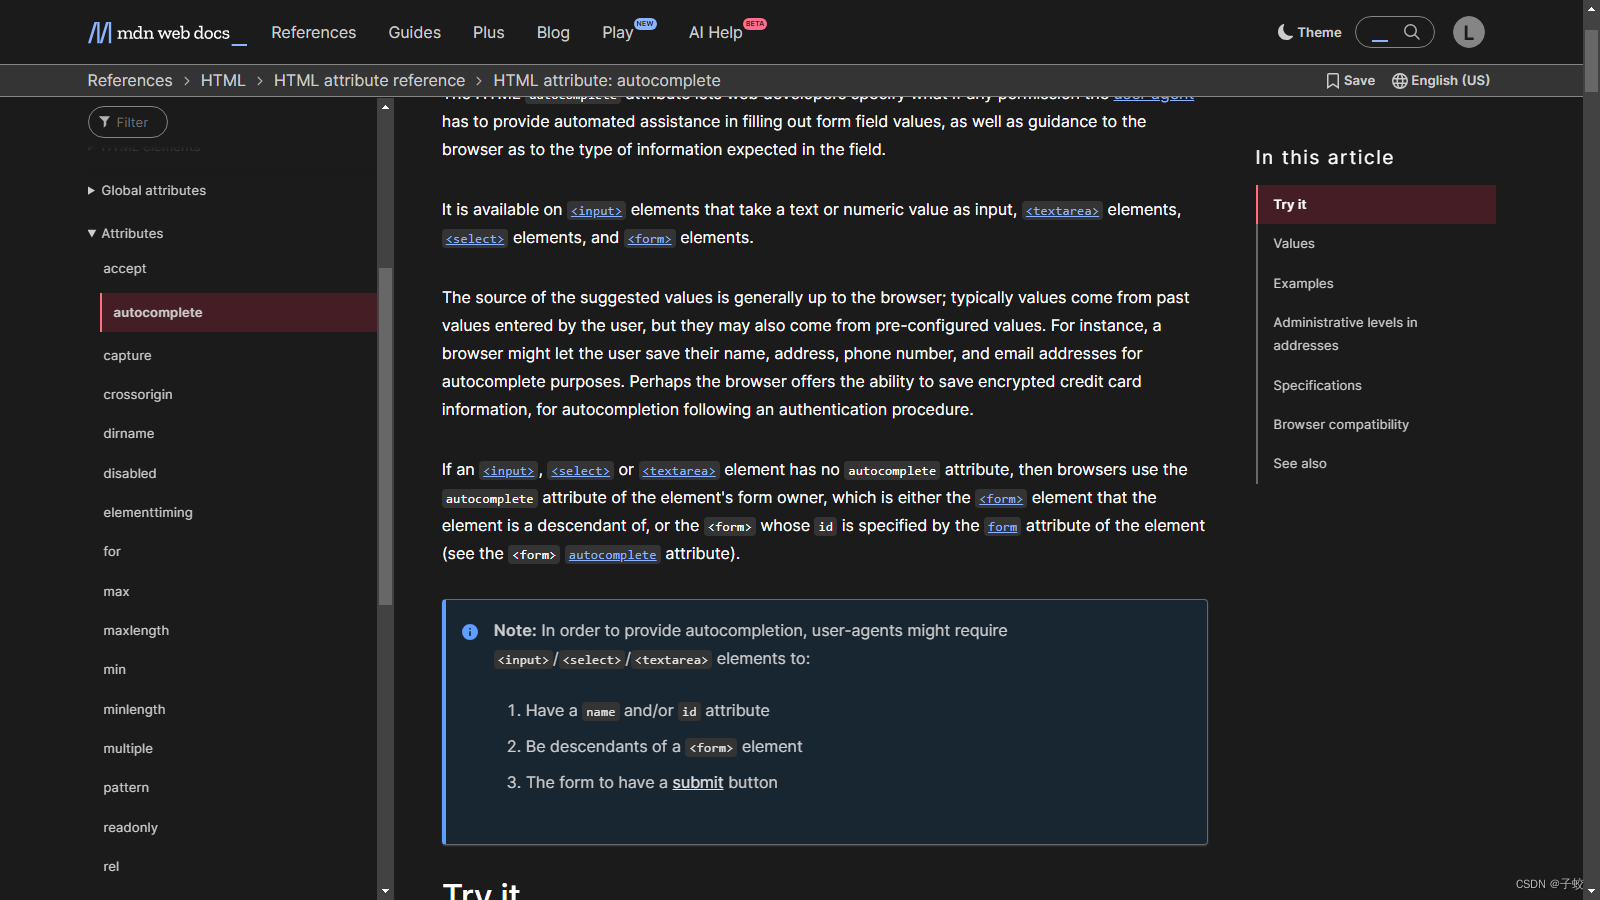Open the minlength attribute page

coord(134,709)
